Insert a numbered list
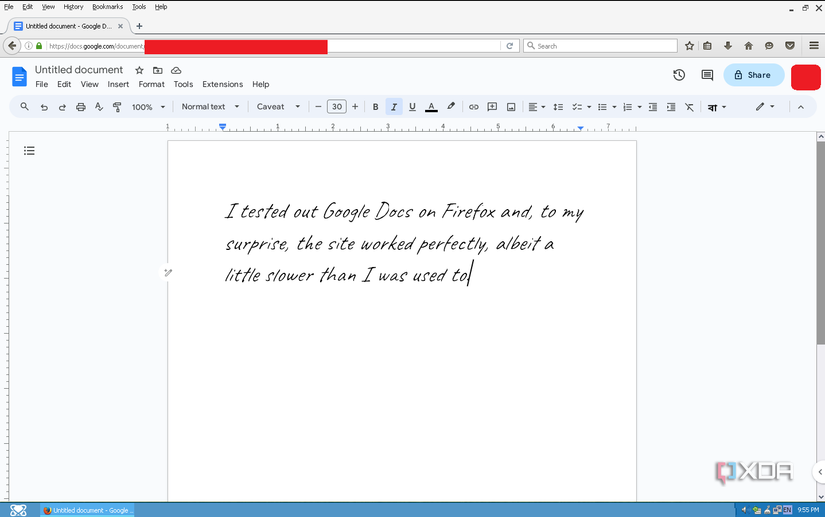Image resolution: width=825 pixels, height=517 pixels. point(628,107)
